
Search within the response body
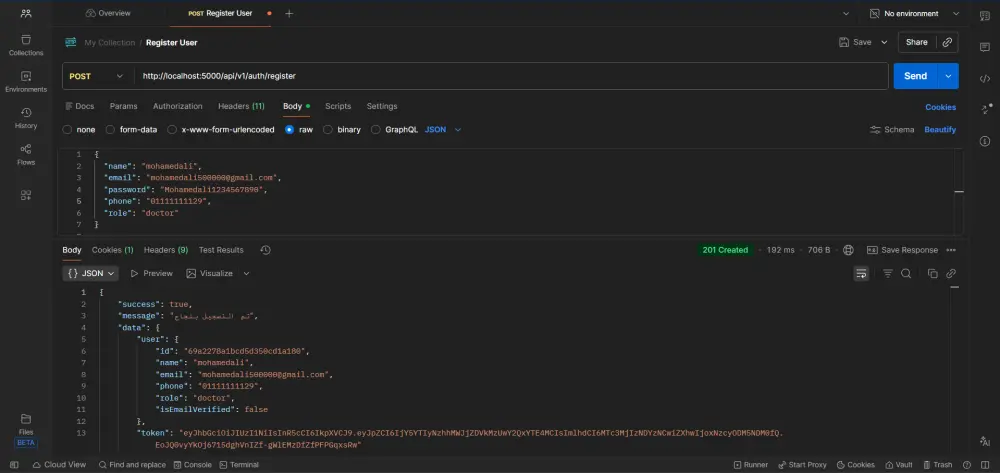pos(906,273)
